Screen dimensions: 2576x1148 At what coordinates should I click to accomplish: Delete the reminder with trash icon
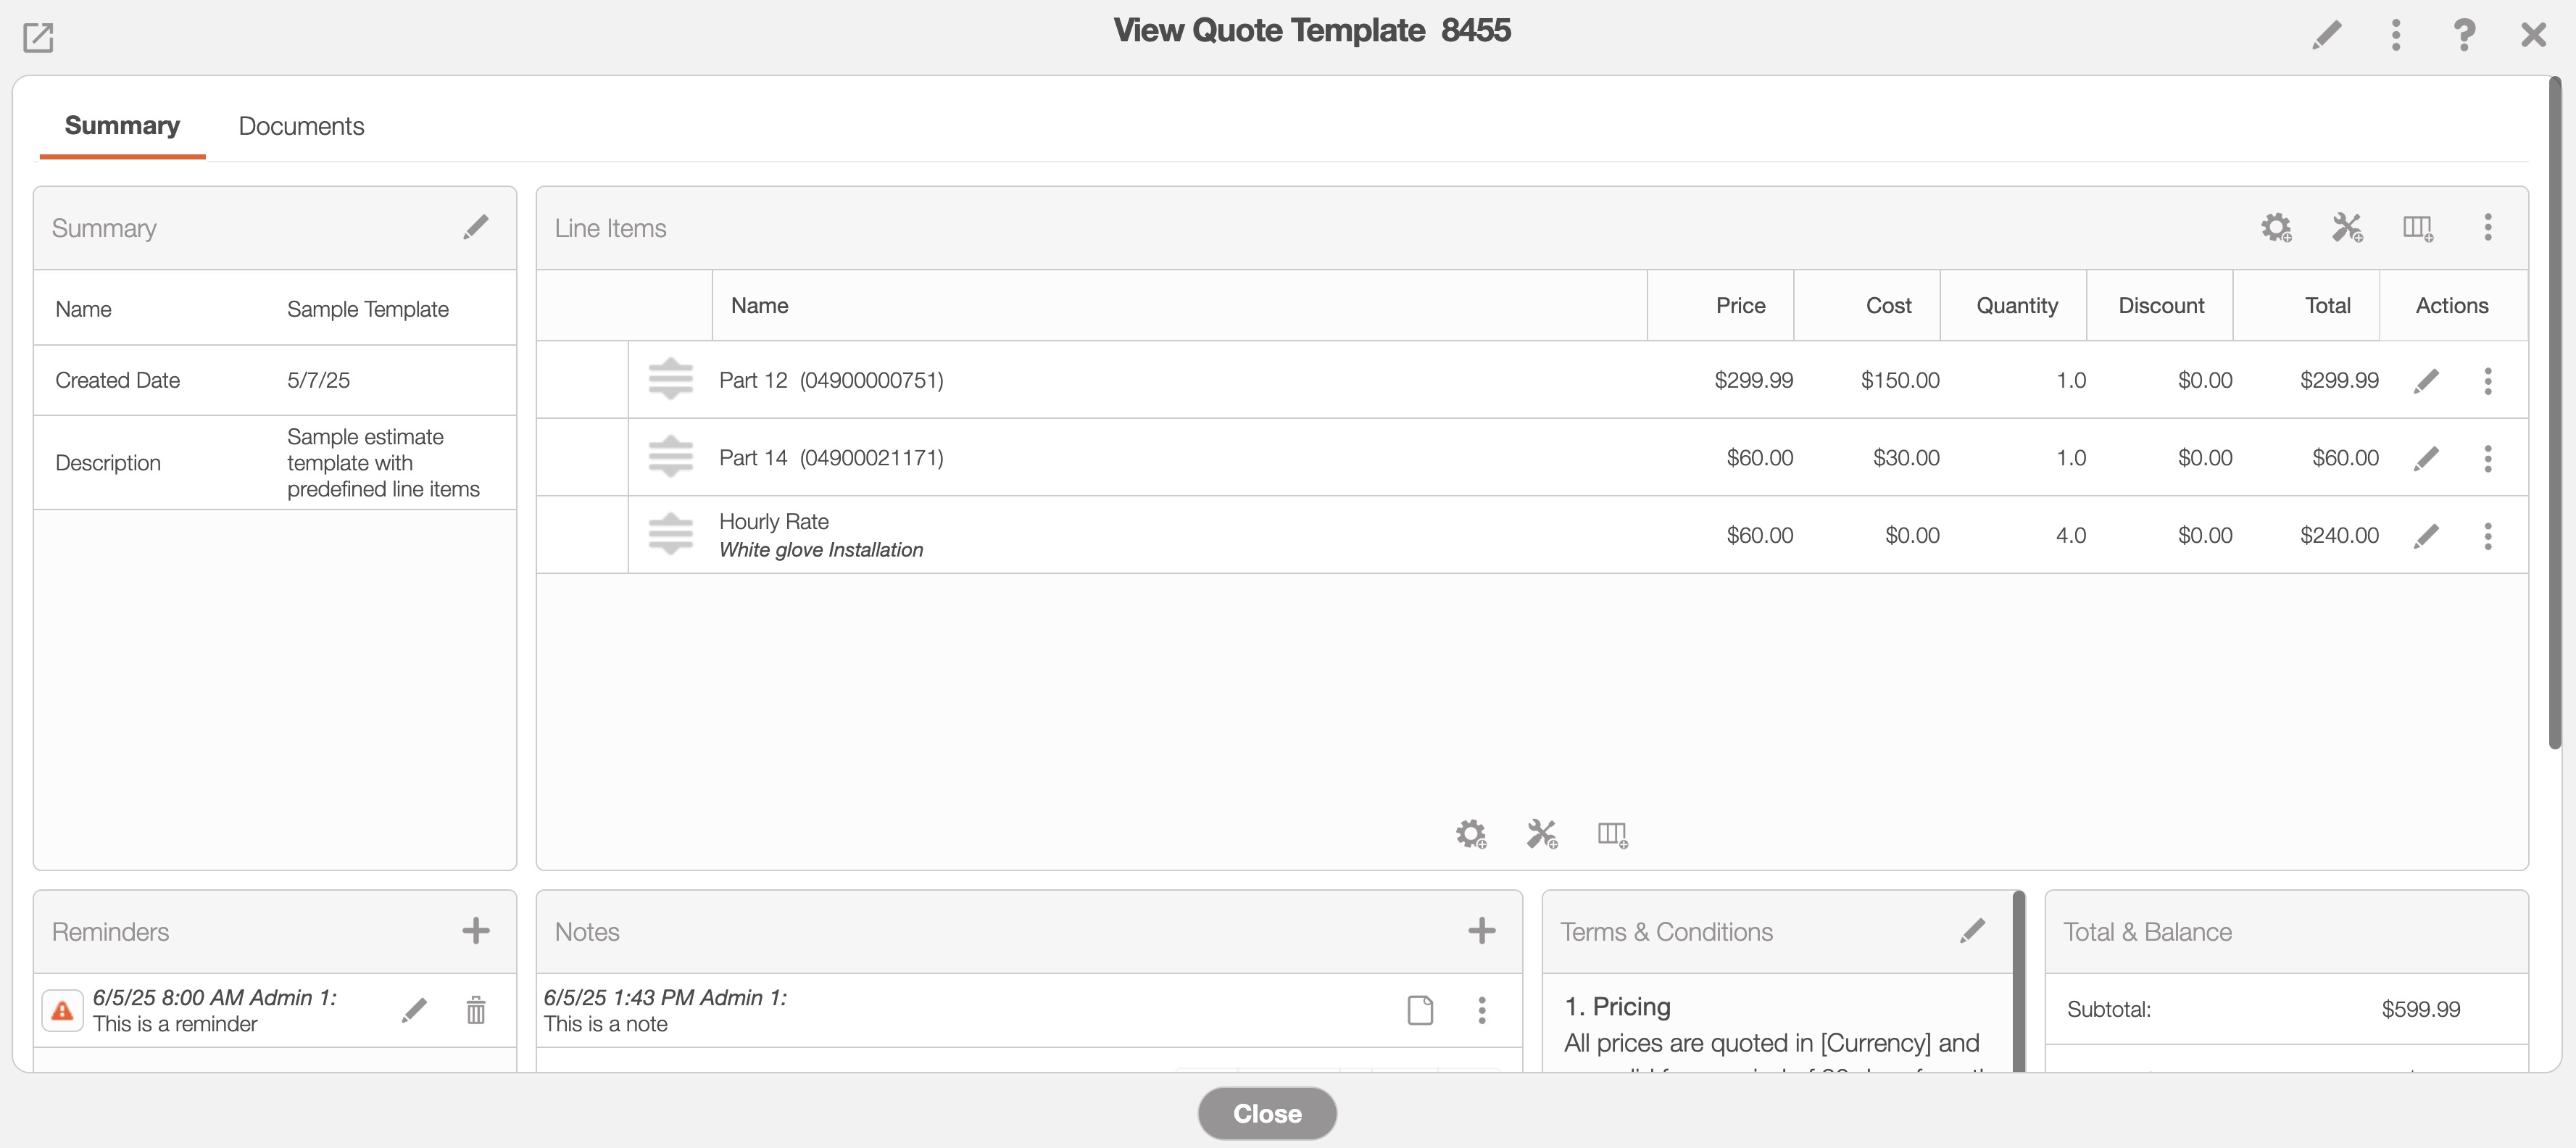[x=476, y=1010]
